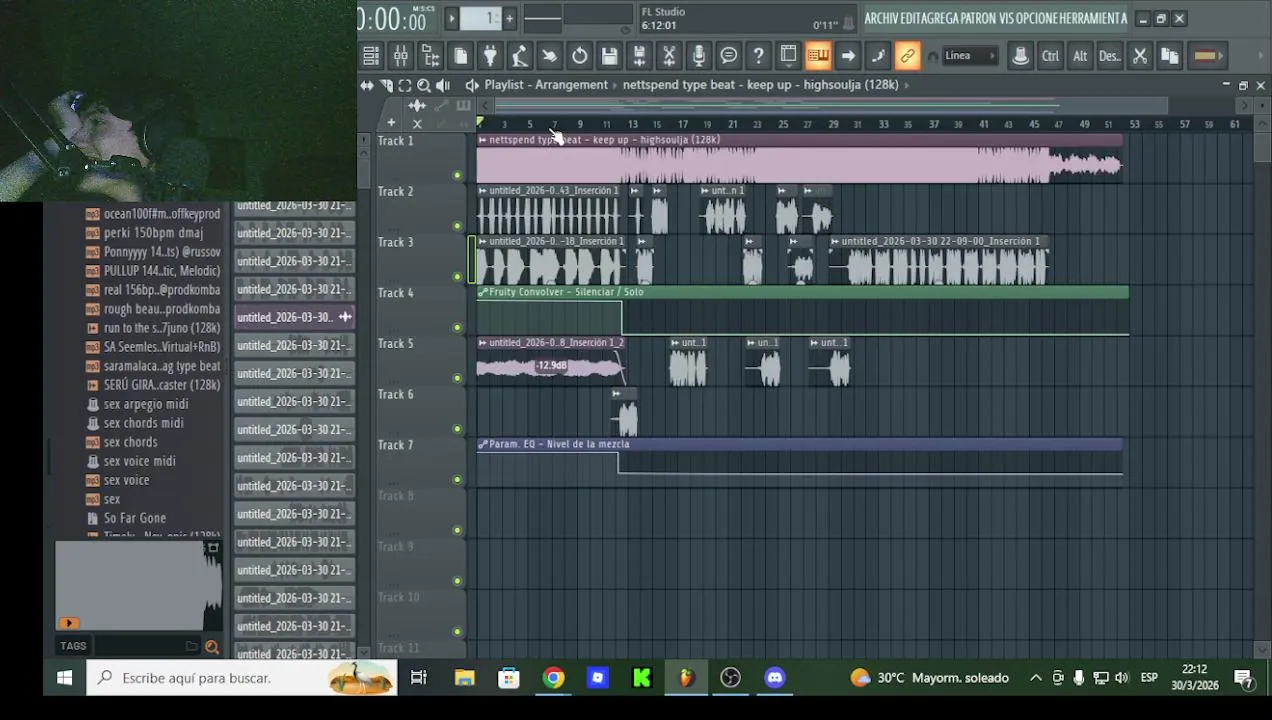Open the HERRAMIENTA menu
Image resolution: width=1272 pixels, height=720 pixels.
click(1091, 18)
